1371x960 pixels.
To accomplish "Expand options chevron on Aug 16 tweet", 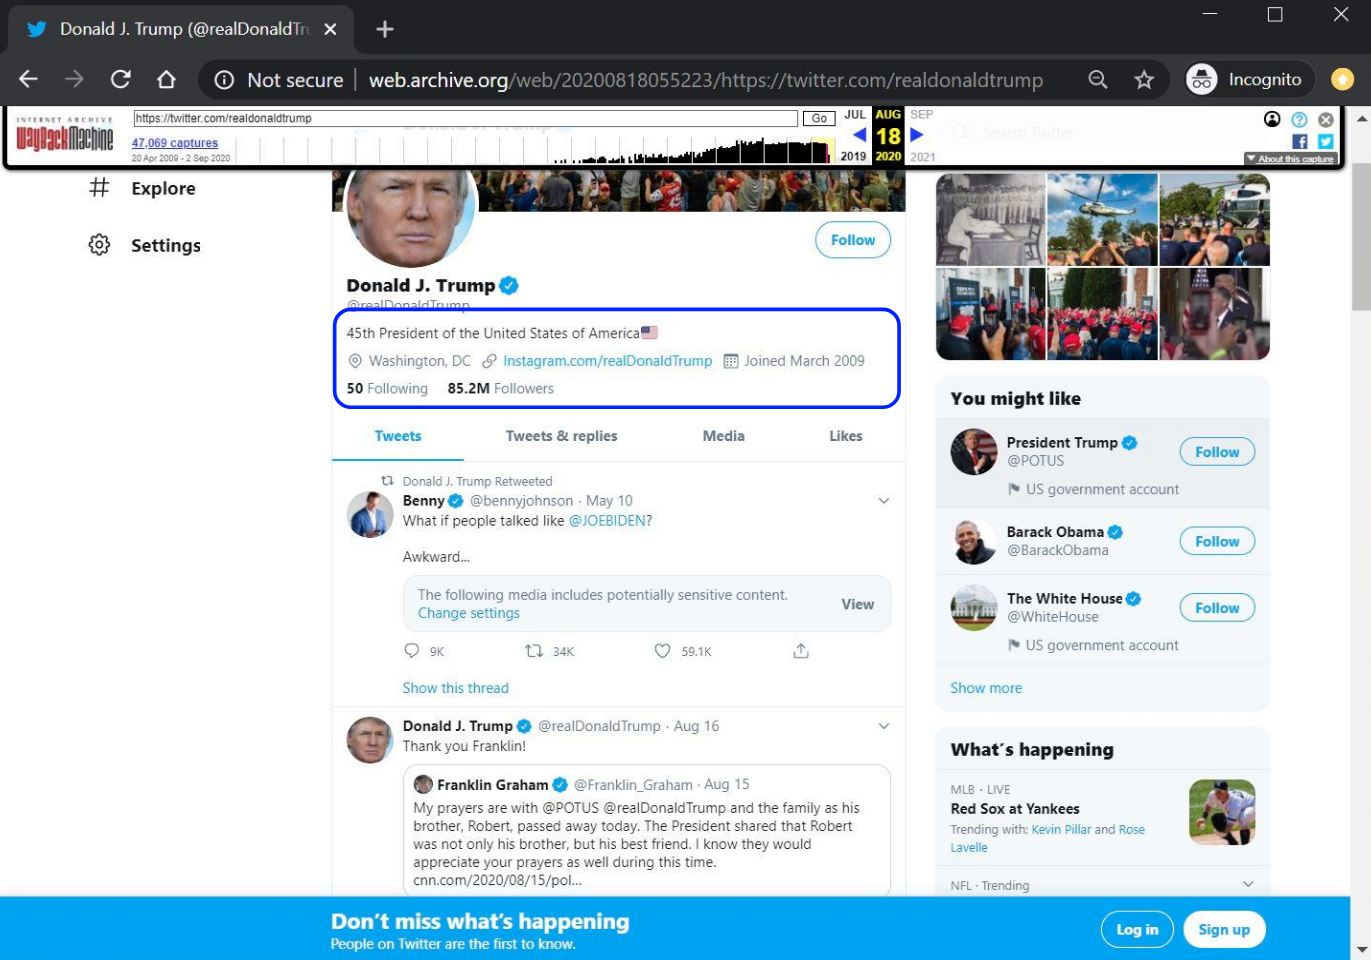I will point(884,726).
